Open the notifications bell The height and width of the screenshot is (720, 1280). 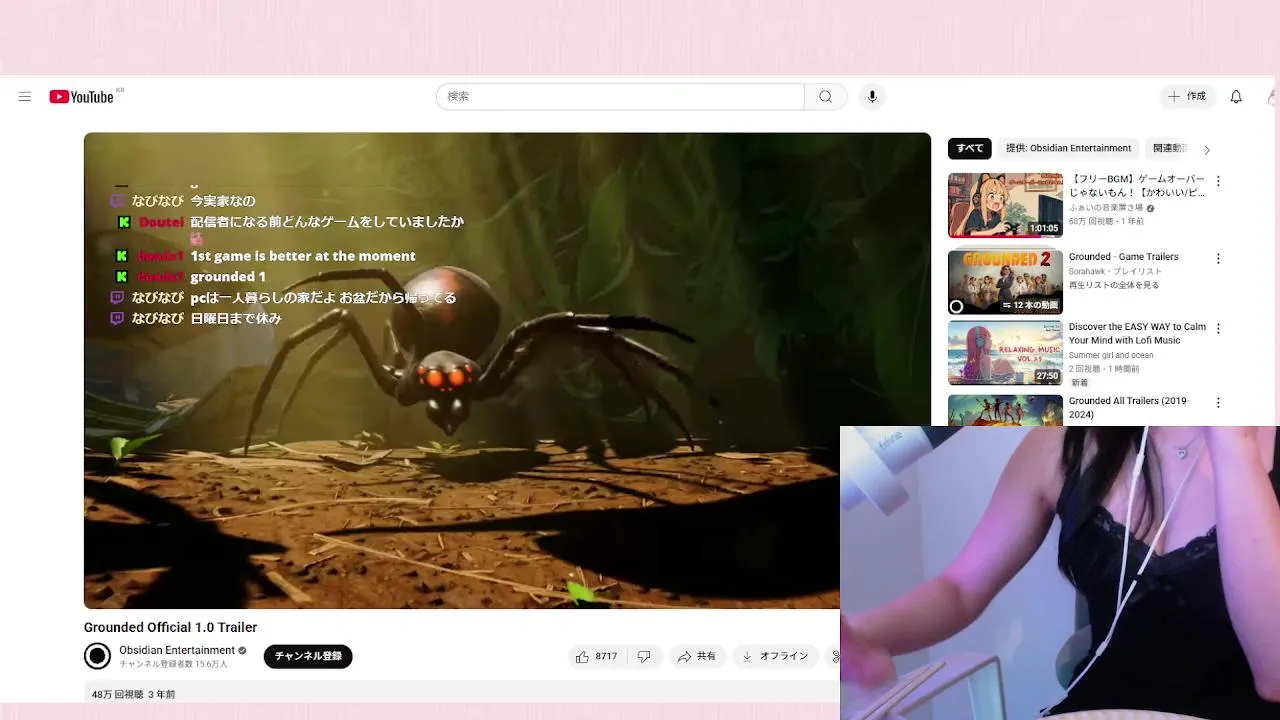(x=1236, y=97)
